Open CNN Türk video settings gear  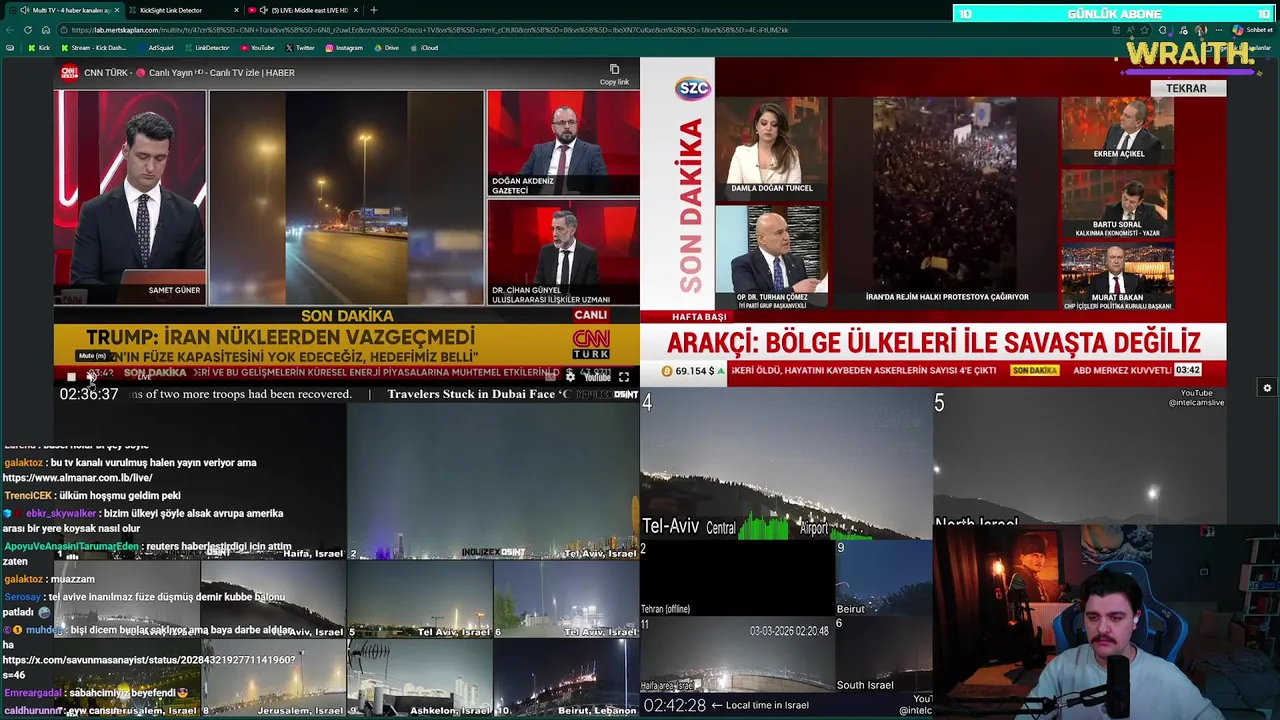(x=570, y=377)
